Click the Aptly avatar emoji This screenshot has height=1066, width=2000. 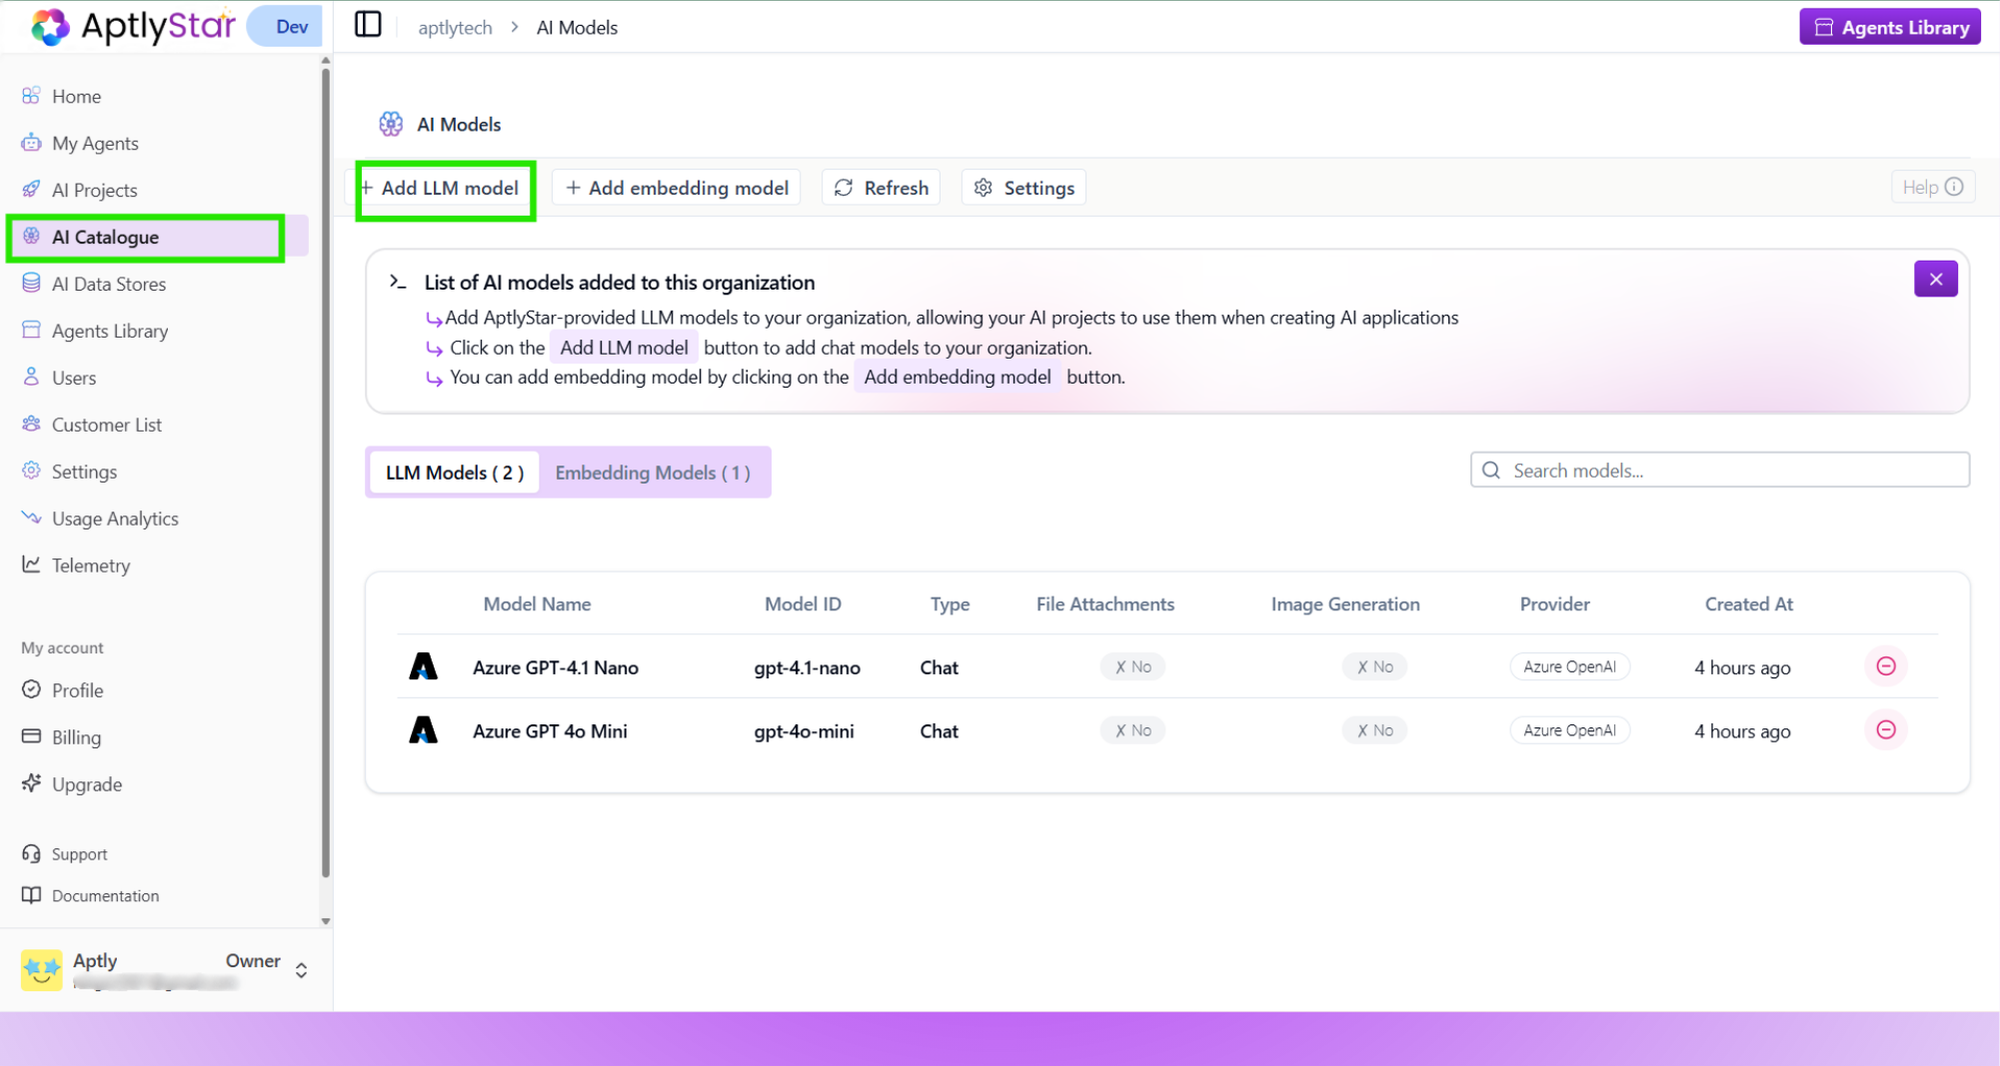(41, 970)
